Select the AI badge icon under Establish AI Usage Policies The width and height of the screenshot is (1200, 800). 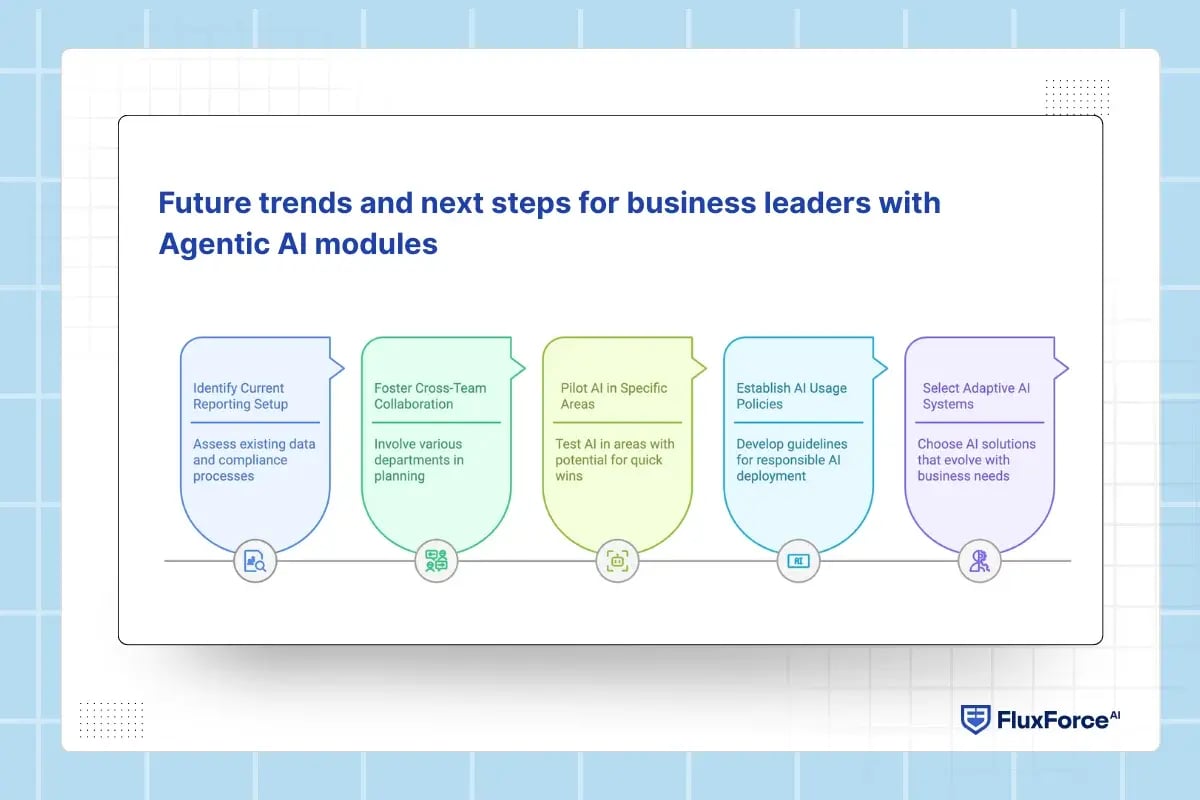click(797, 561)
